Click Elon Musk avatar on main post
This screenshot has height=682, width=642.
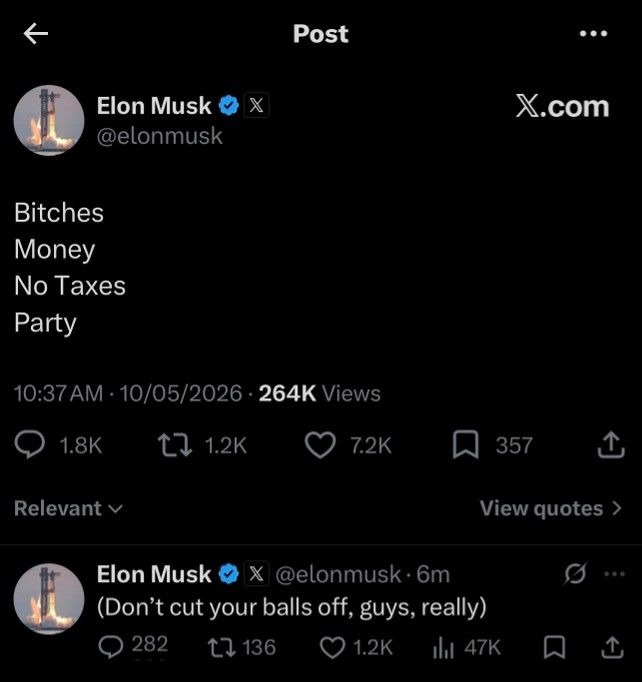click(49, 120)
